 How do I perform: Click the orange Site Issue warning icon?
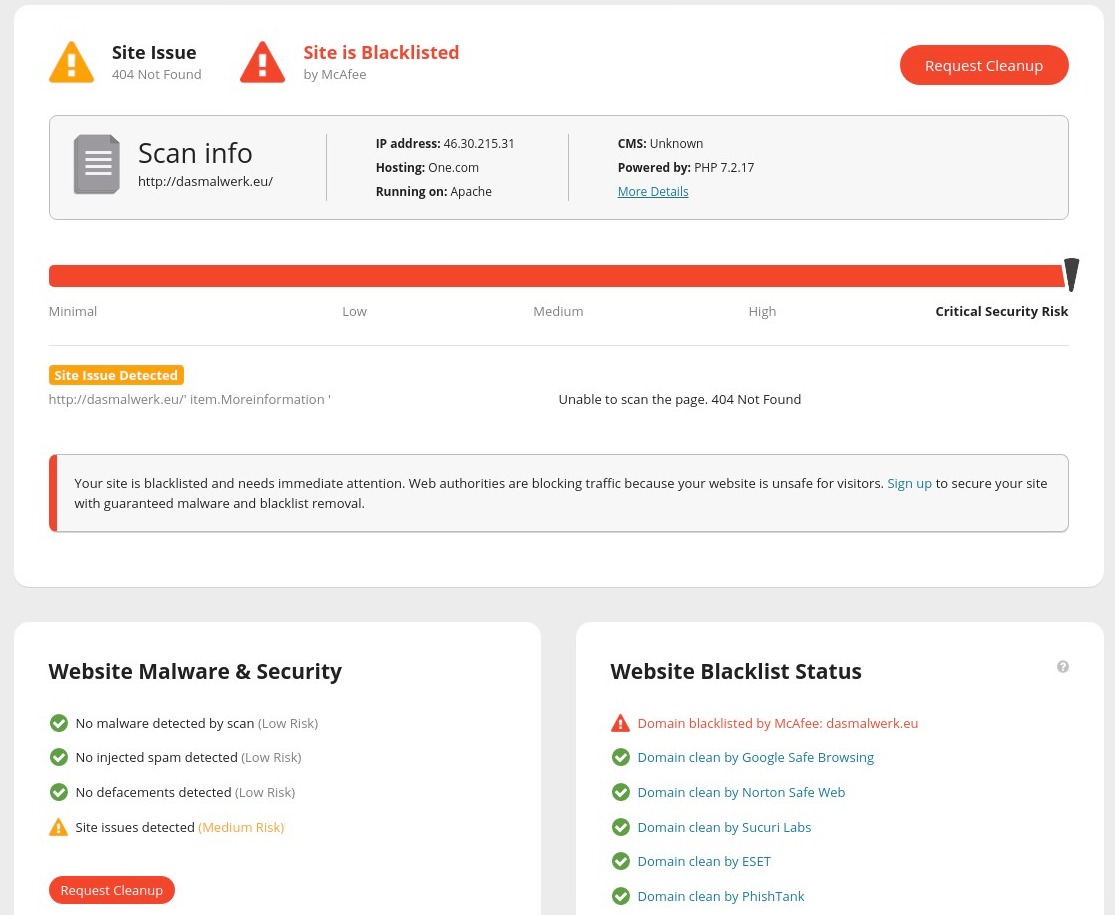[71, 63]
